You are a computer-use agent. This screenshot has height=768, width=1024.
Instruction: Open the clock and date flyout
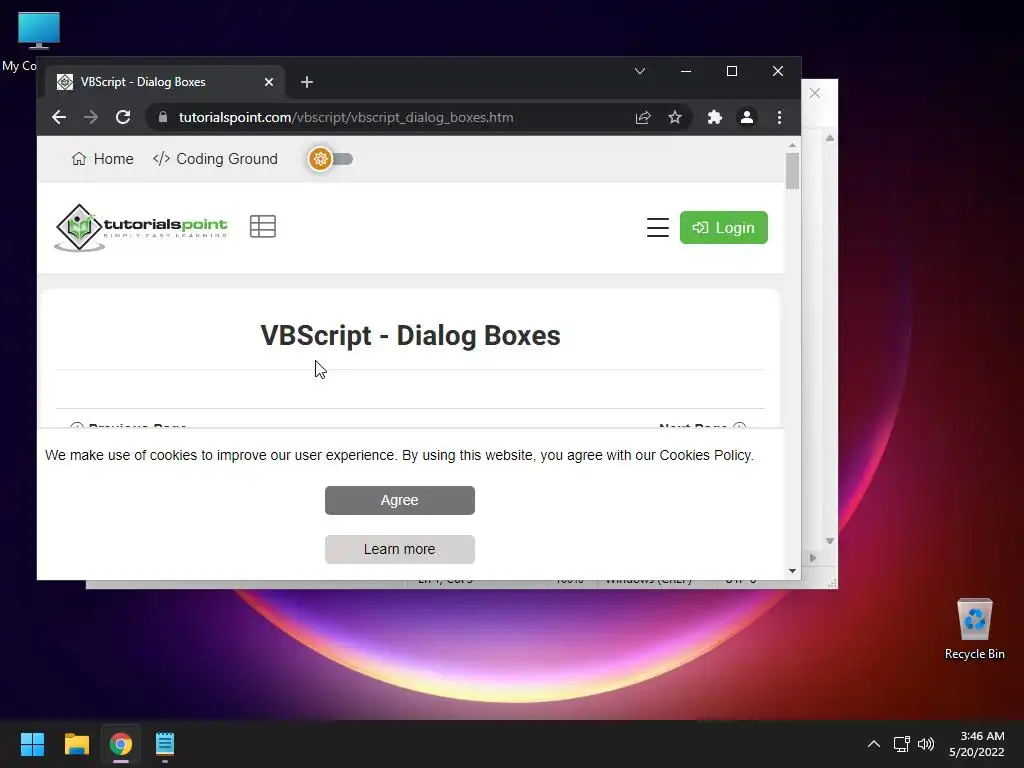pyautogui.click(x=976, y=744)
